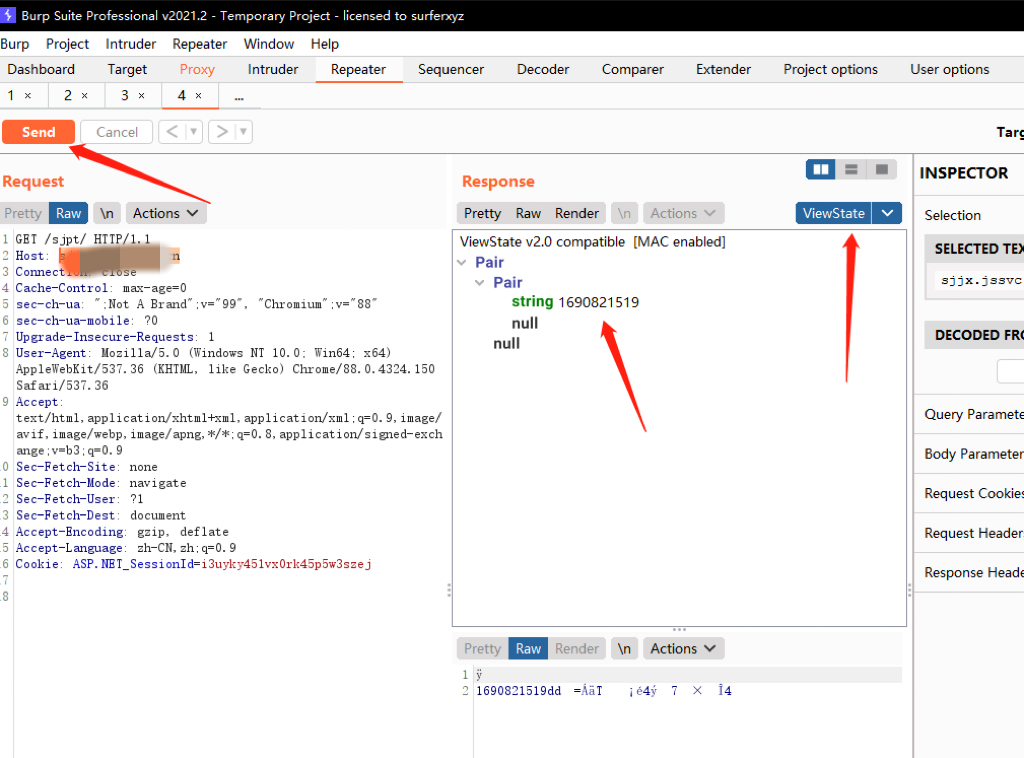Select Render in upper Response toolbar
Image resolution: width=1024 pixels, height=758 pixels.
577,213
